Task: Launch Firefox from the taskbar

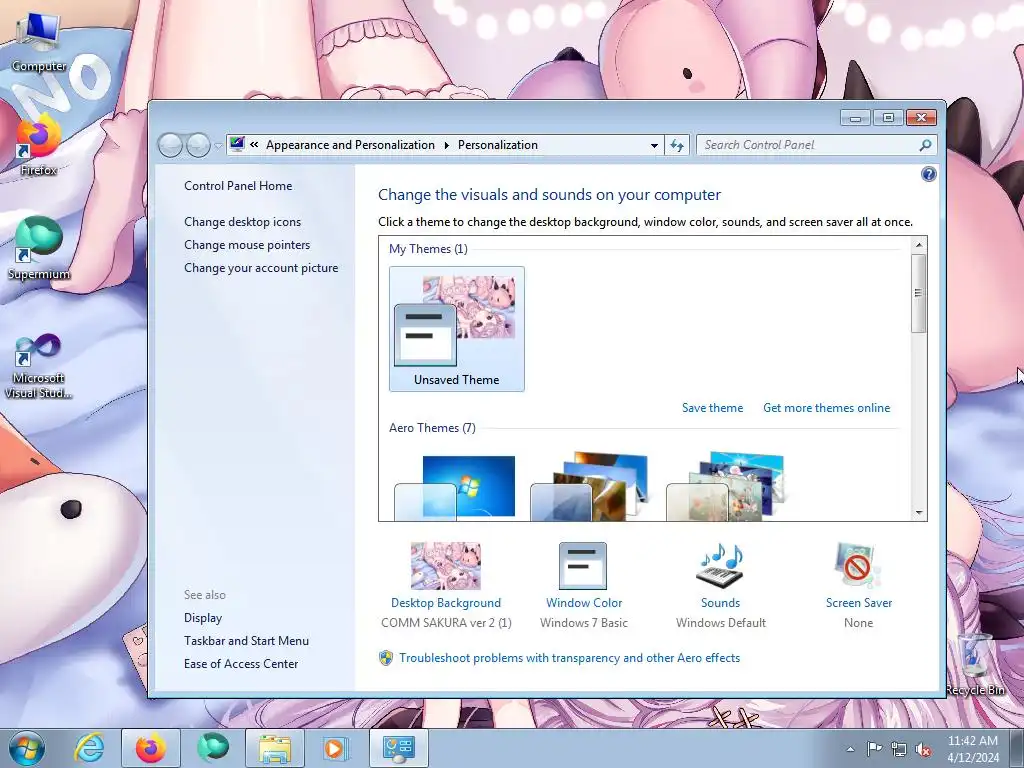Action: [150, 748]
